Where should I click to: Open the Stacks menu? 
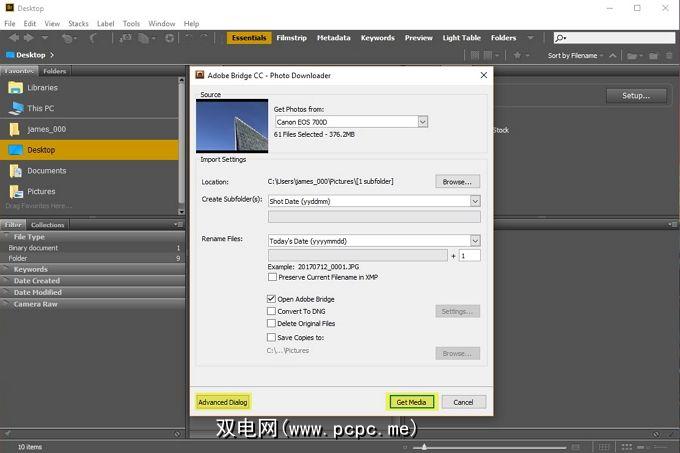pos(78,23)
